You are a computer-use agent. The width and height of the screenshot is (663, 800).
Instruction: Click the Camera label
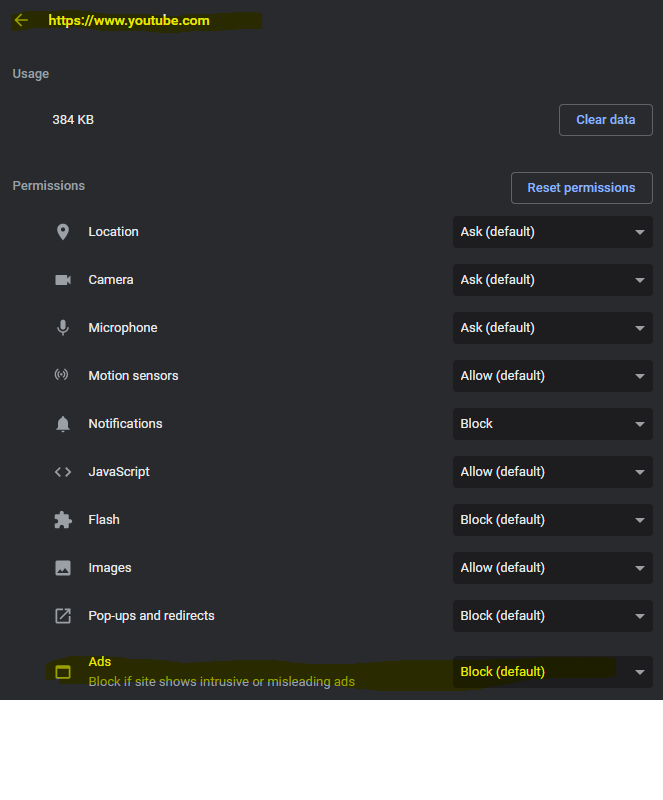click(x=111, y=280)
